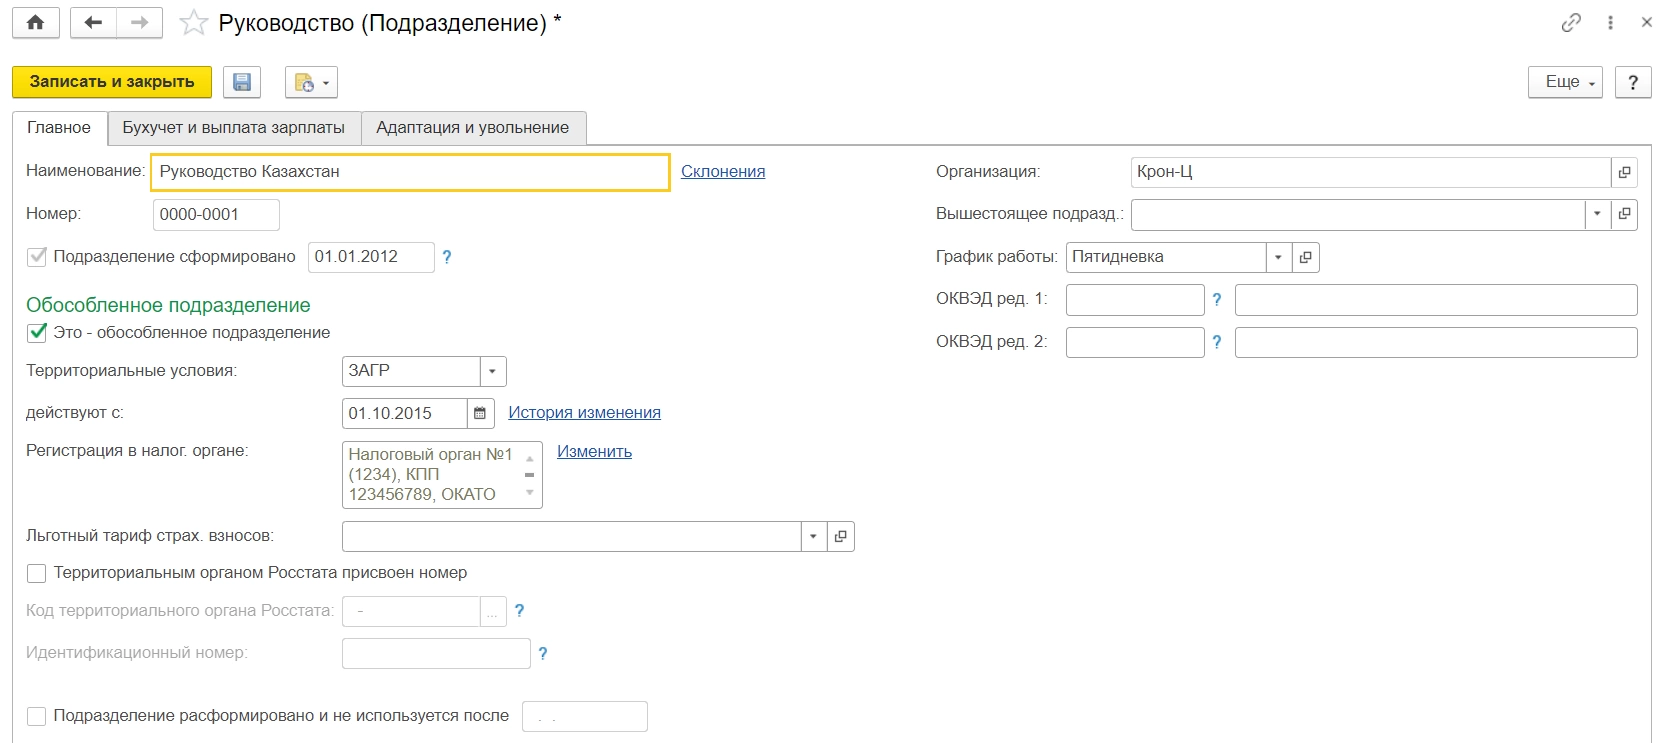Uncheck "Это - обособленное подразделение" checkbox
Viewport: 1667px width, 743px height.
coord(37,332)
